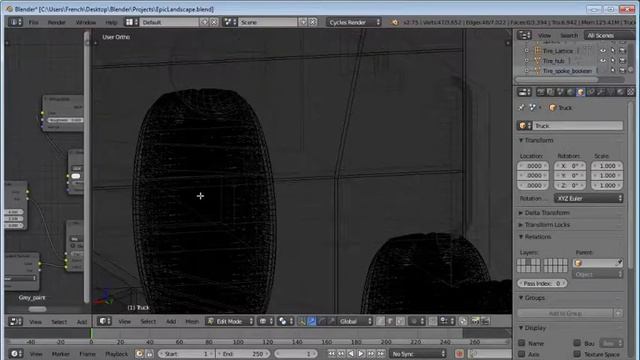Switch to World properties tab icon
Image resolution: width=640 pixels, height=360 pixels.
click(x=570, y=92)
